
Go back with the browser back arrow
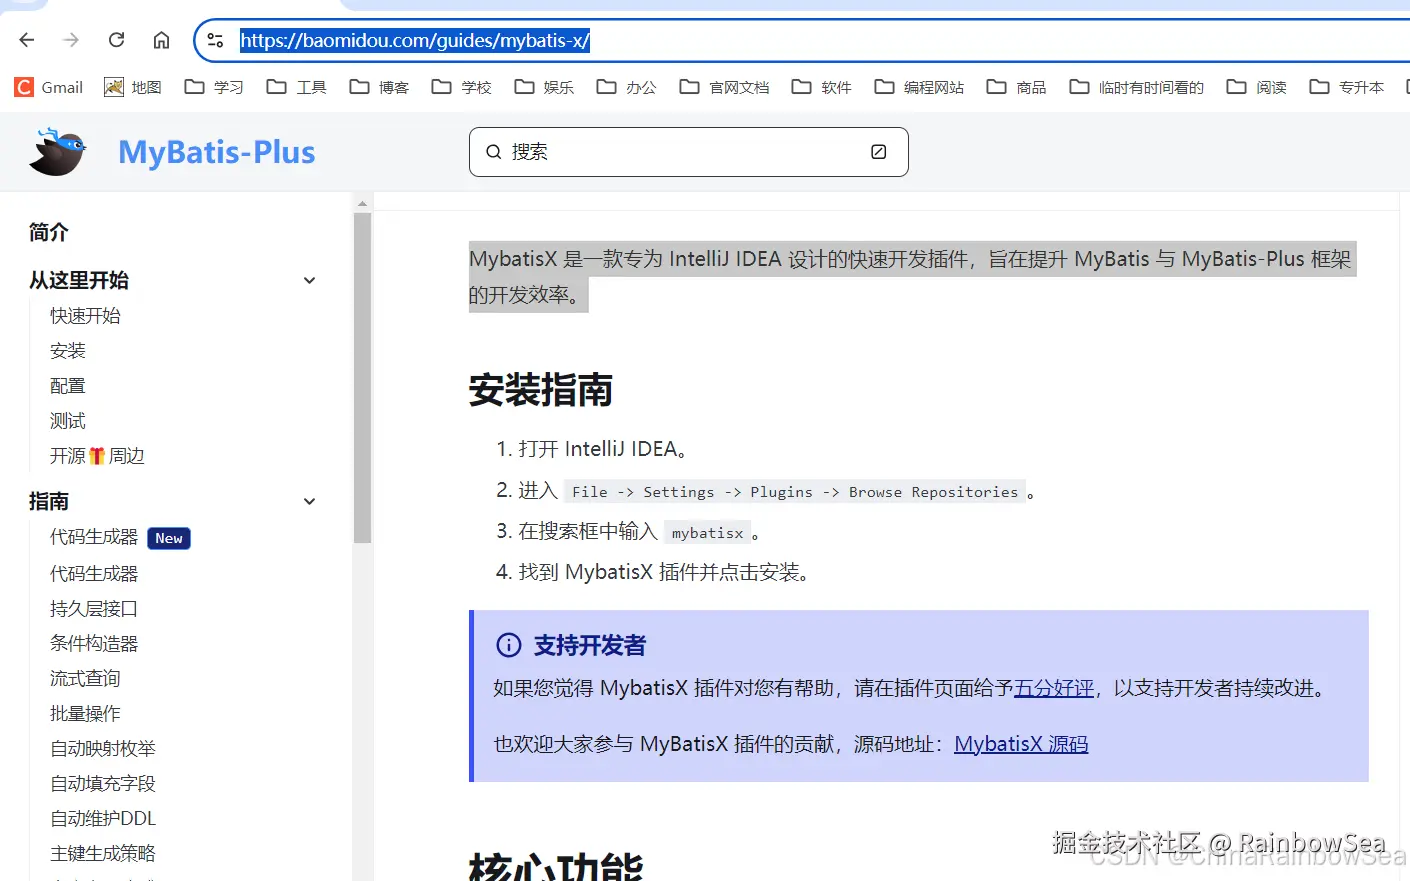coord(27,40)
